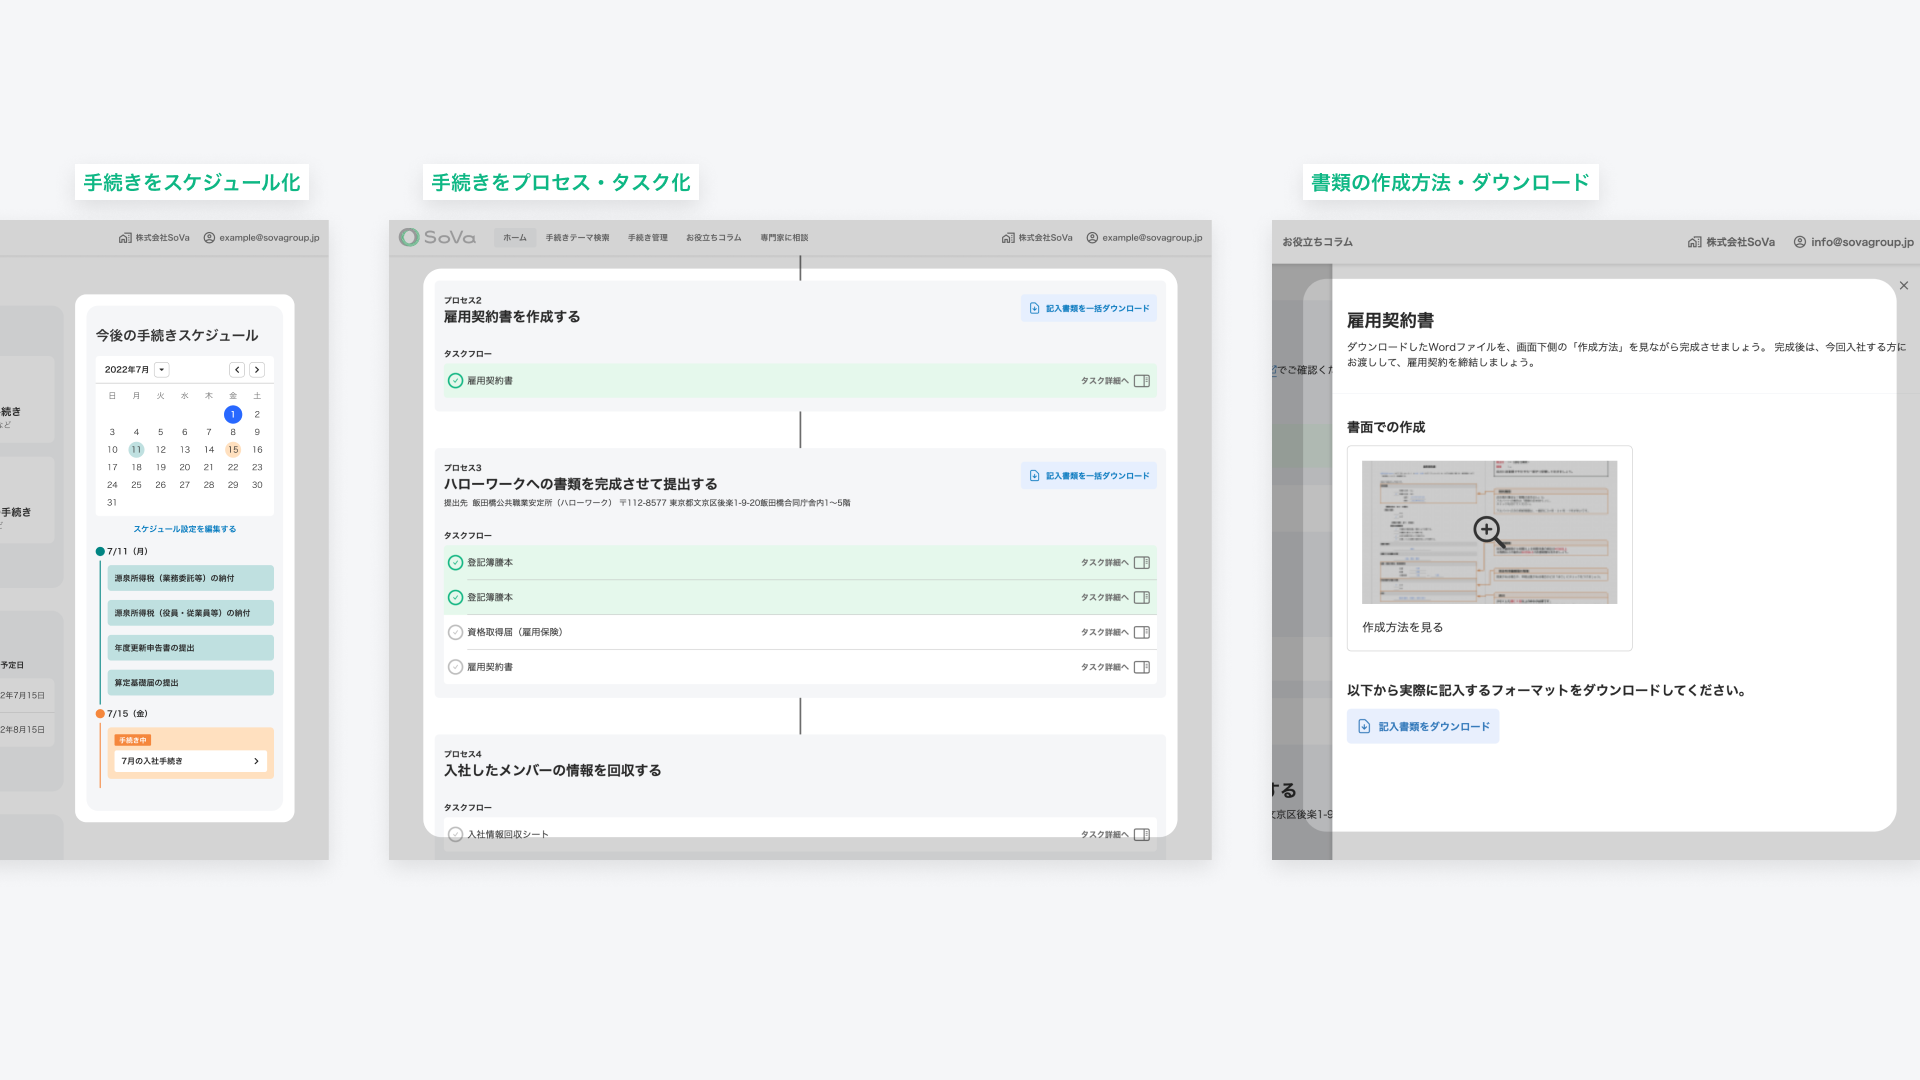Toggle check circle for 入社情報回収シート task

point(455,834)
